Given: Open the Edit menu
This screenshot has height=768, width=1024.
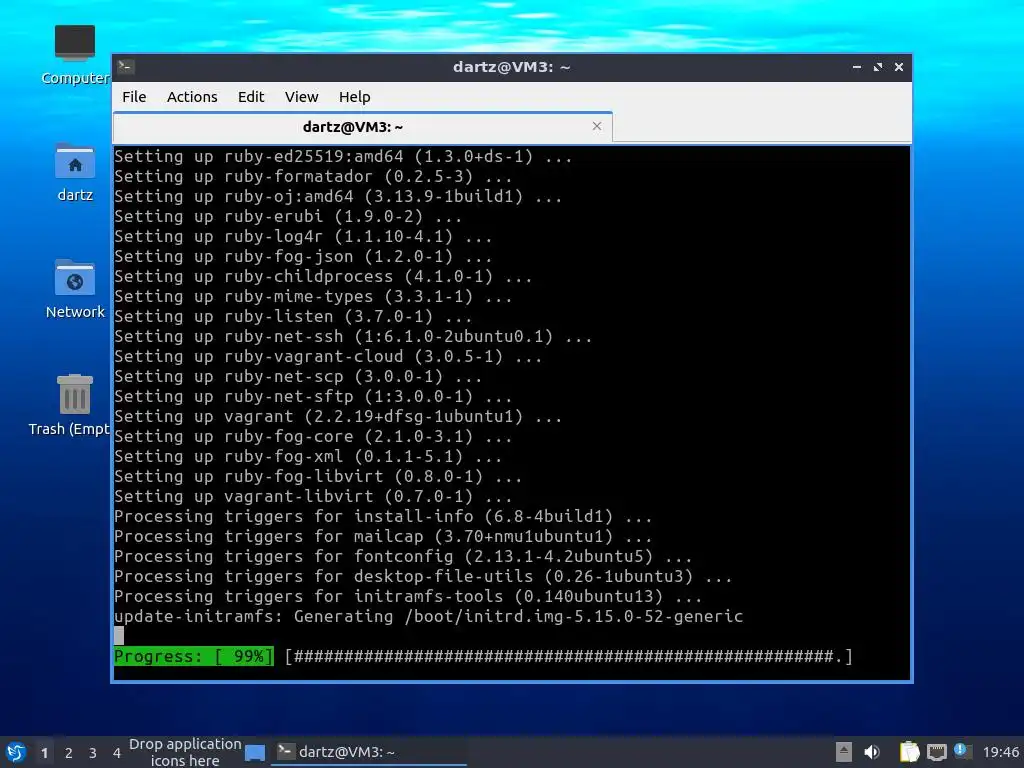Looking at the screenshot, I should [251, 97].
